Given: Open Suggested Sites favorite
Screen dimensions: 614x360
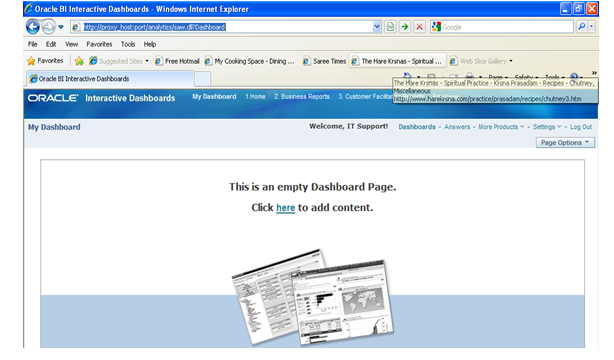Looking at the screenshot, I should pos(116,61).
